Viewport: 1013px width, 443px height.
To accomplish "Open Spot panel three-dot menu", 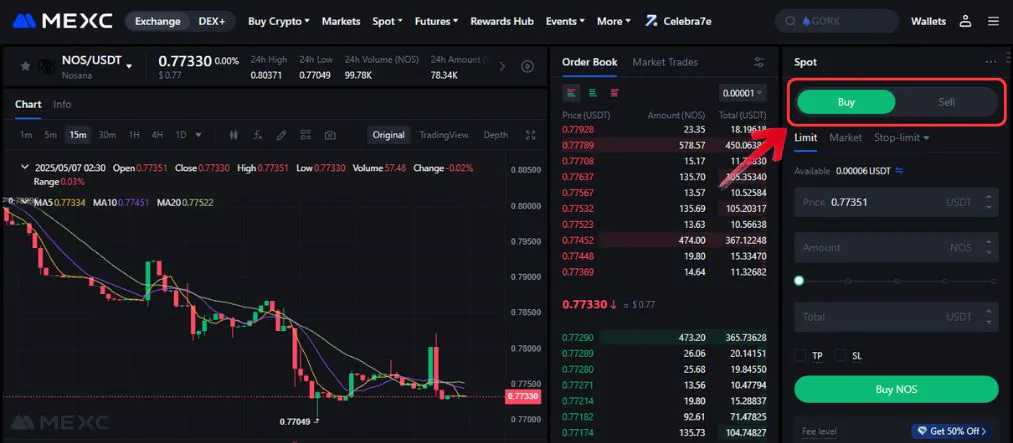I will pyautogui.click(x=991, y=62).
